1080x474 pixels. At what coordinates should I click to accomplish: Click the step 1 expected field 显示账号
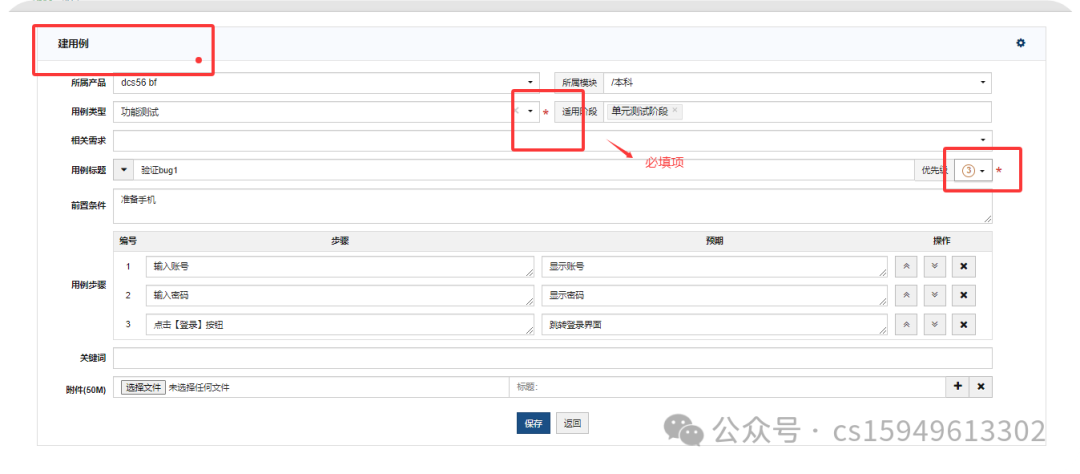pyautogui.click(x=714, y=267)
